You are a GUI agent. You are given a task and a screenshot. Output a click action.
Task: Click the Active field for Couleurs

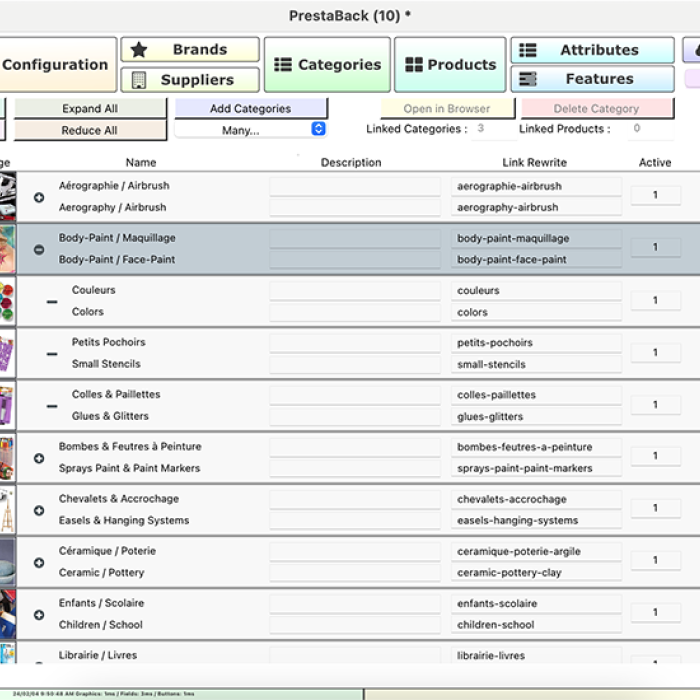[655, 300]
